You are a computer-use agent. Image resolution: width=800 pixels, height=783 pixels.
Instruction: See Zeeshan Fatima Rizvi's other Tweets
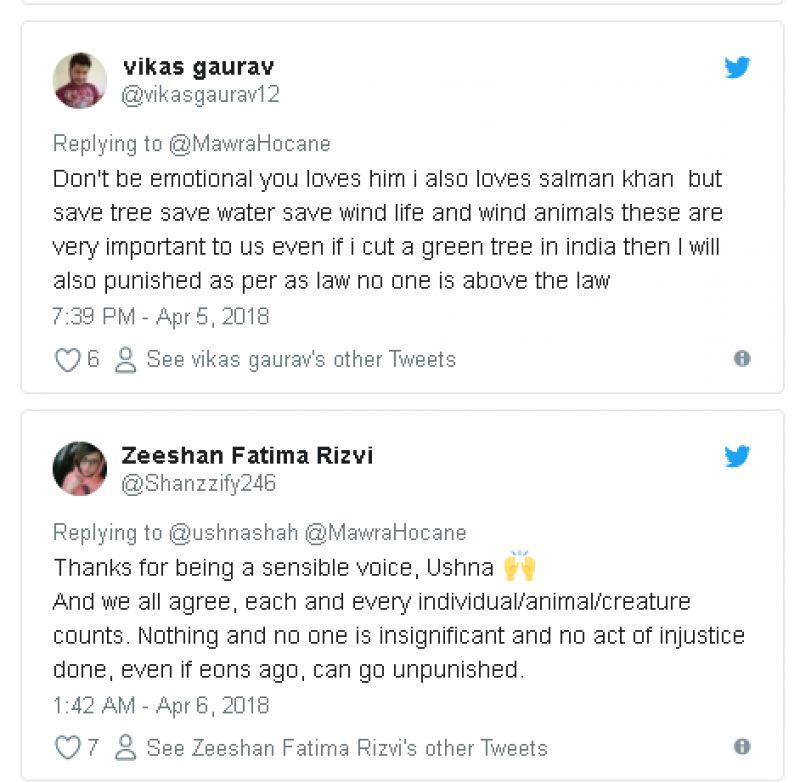347,748
